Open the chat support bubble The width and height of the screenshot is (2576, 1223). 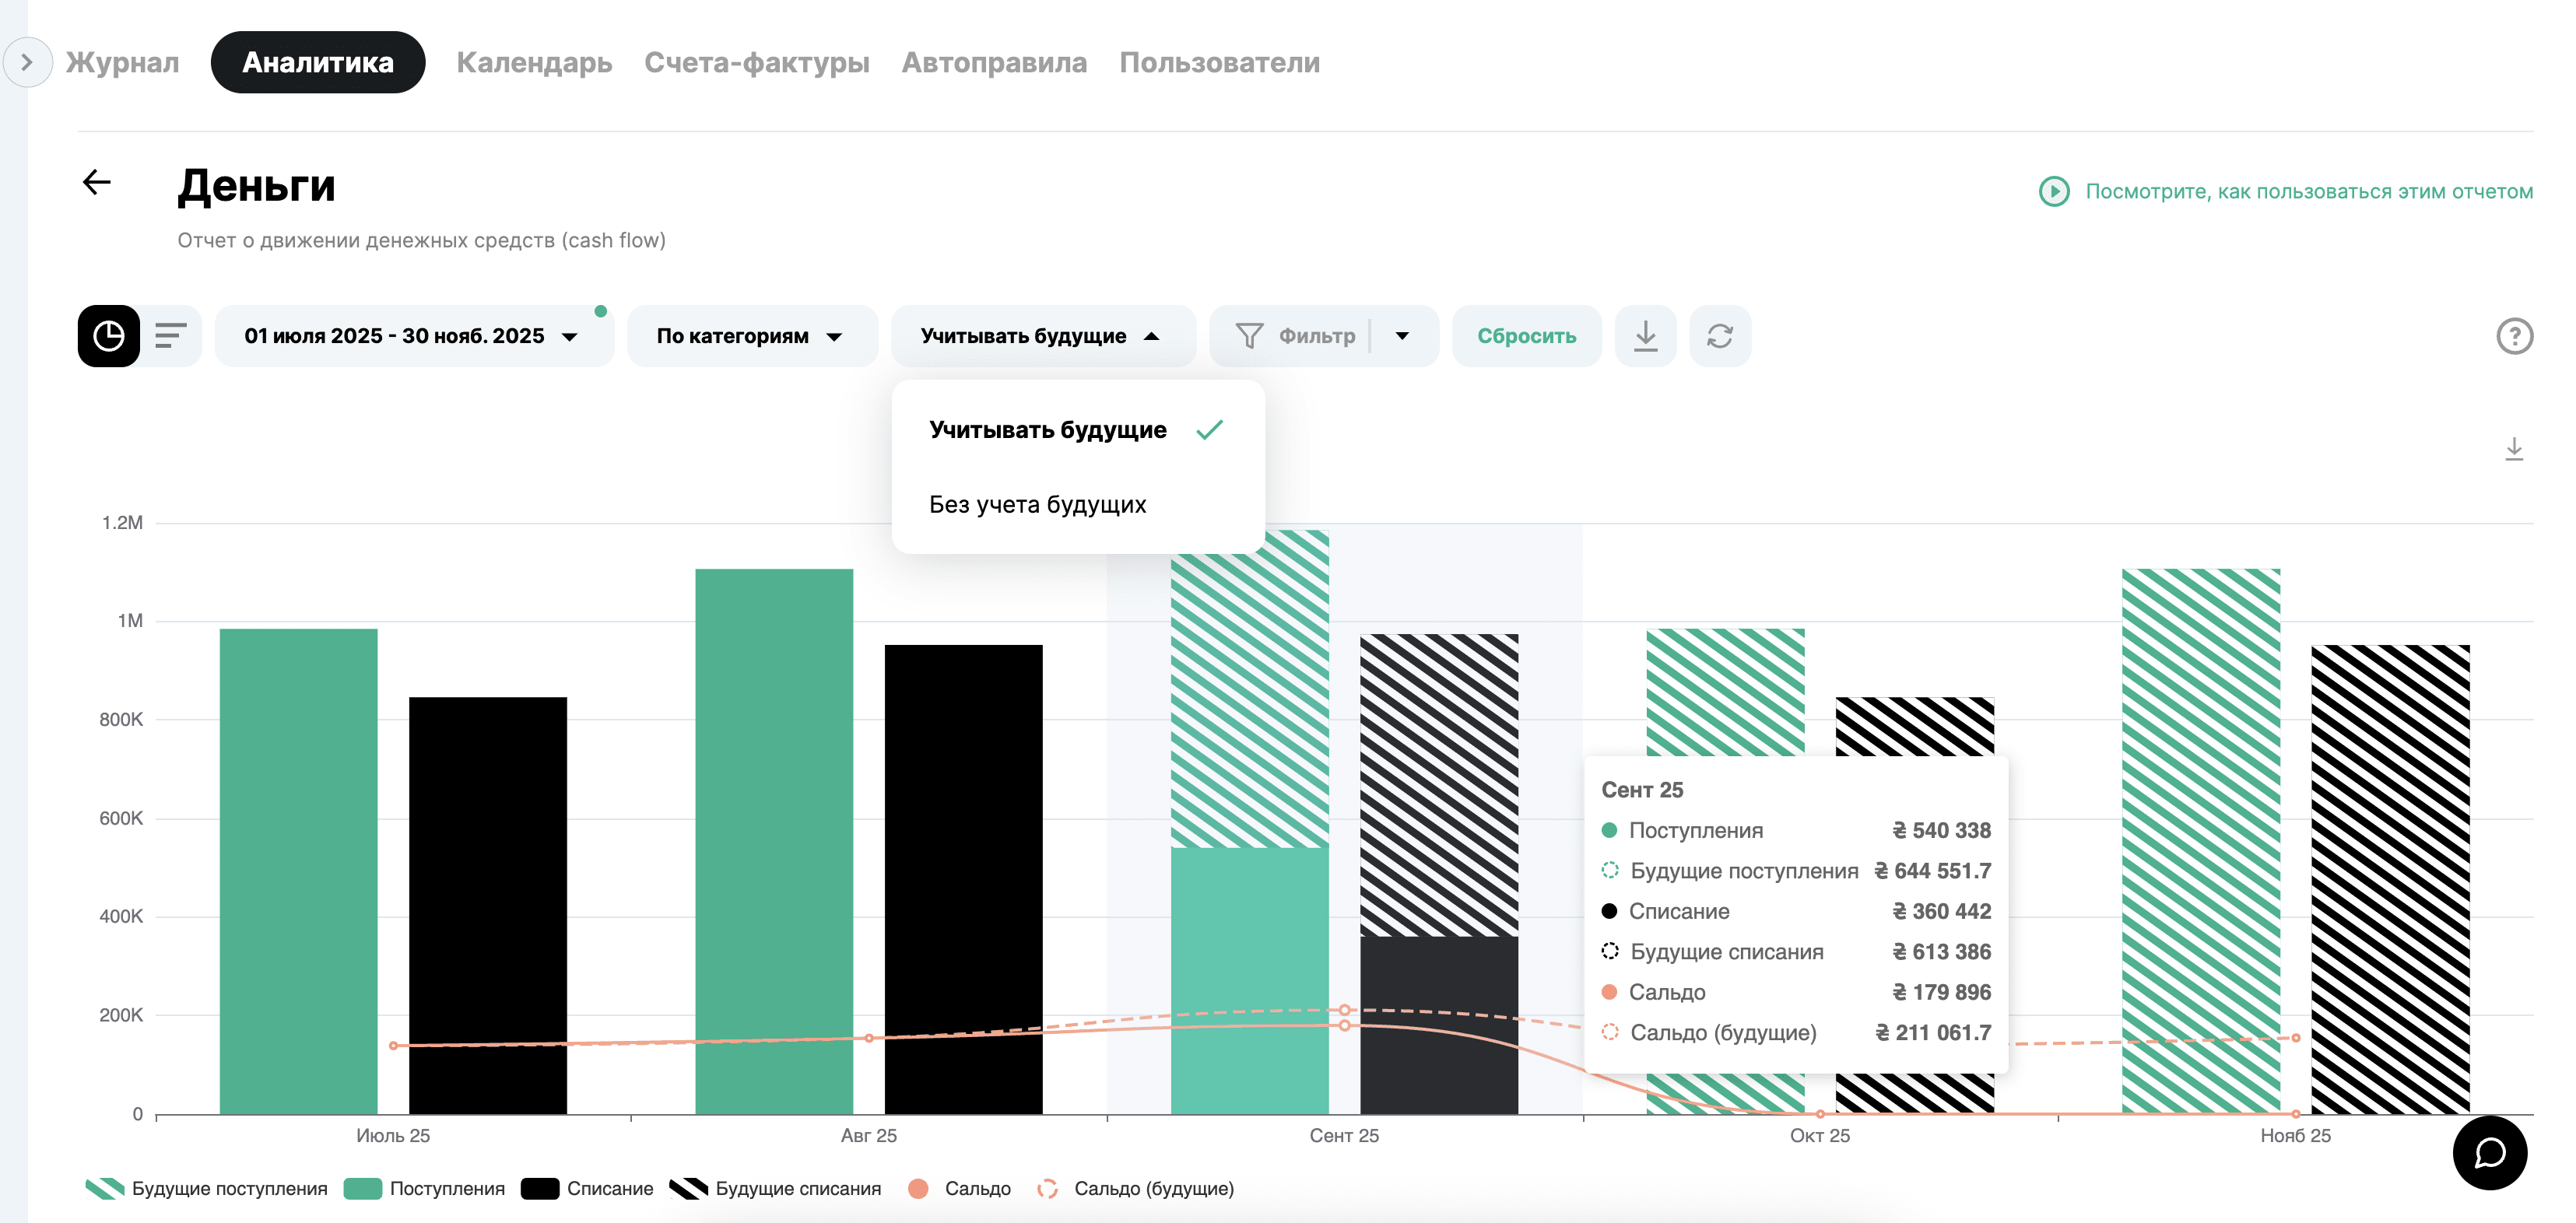coord(2489,1152)
